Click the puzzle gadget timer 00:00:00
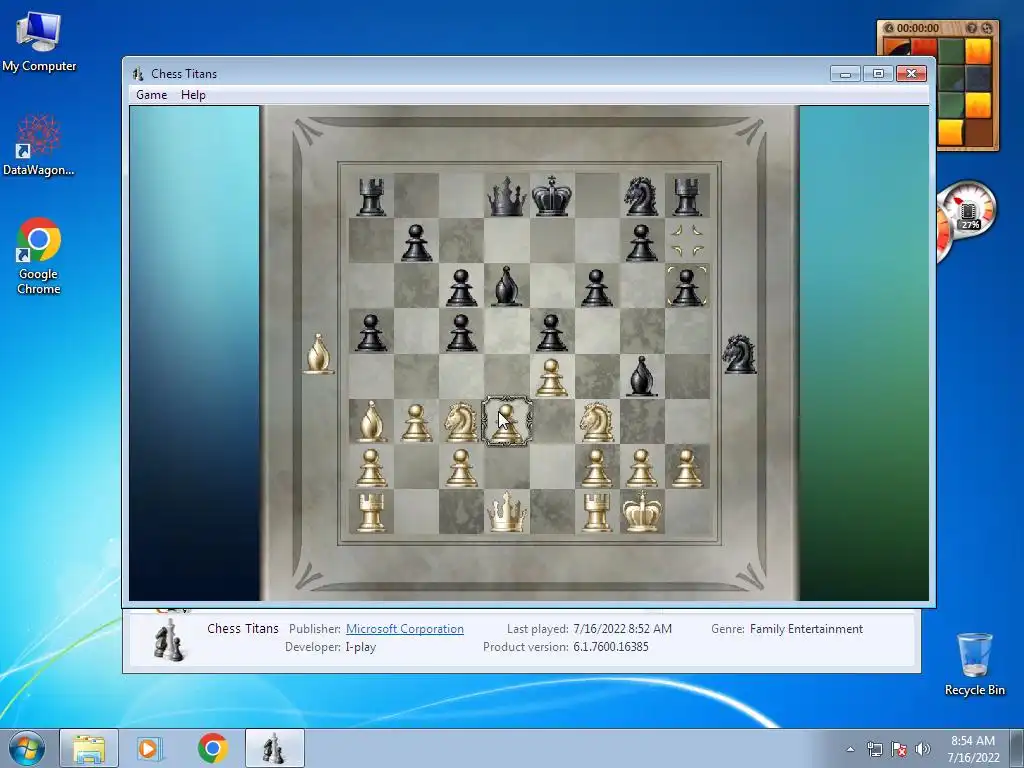The height and width of the screenshot is (768, 1024). [x=917, y=28]
